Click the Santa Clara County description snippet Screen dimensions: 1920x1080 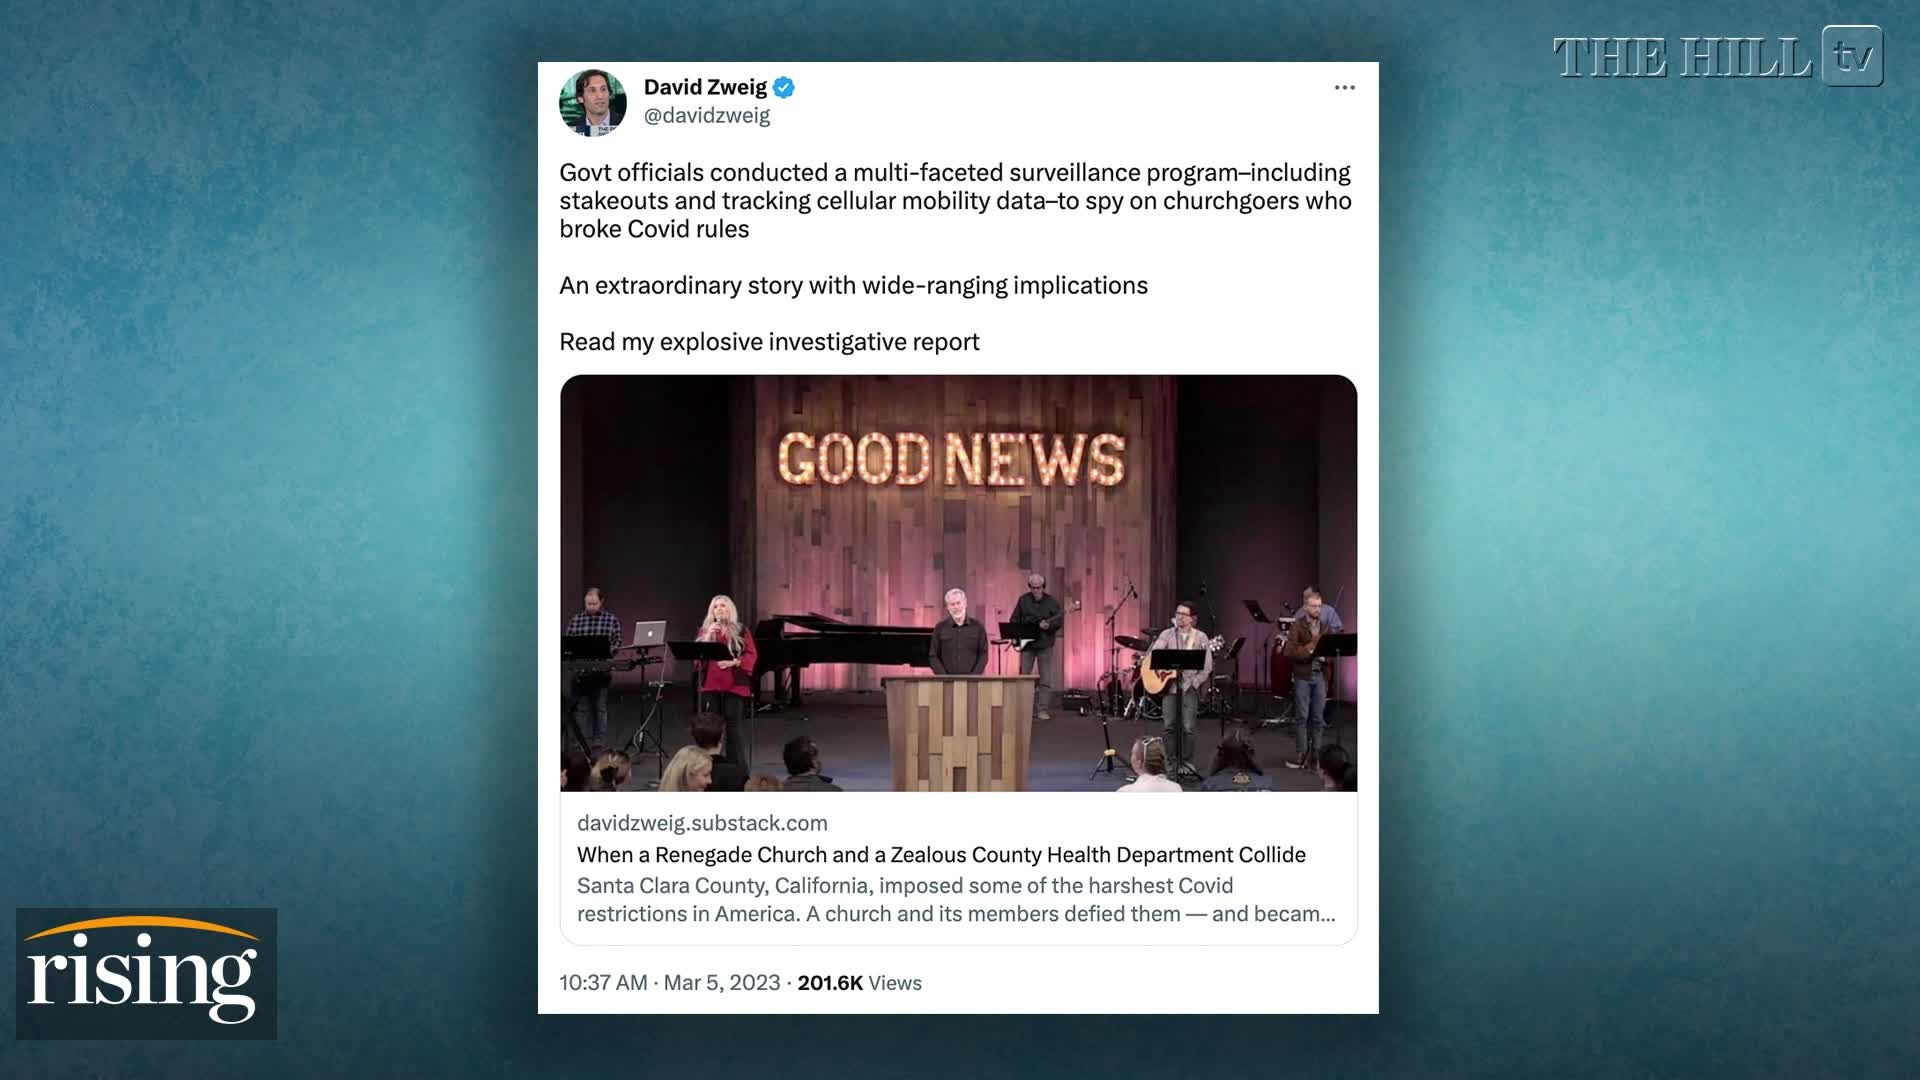(956, 900)
